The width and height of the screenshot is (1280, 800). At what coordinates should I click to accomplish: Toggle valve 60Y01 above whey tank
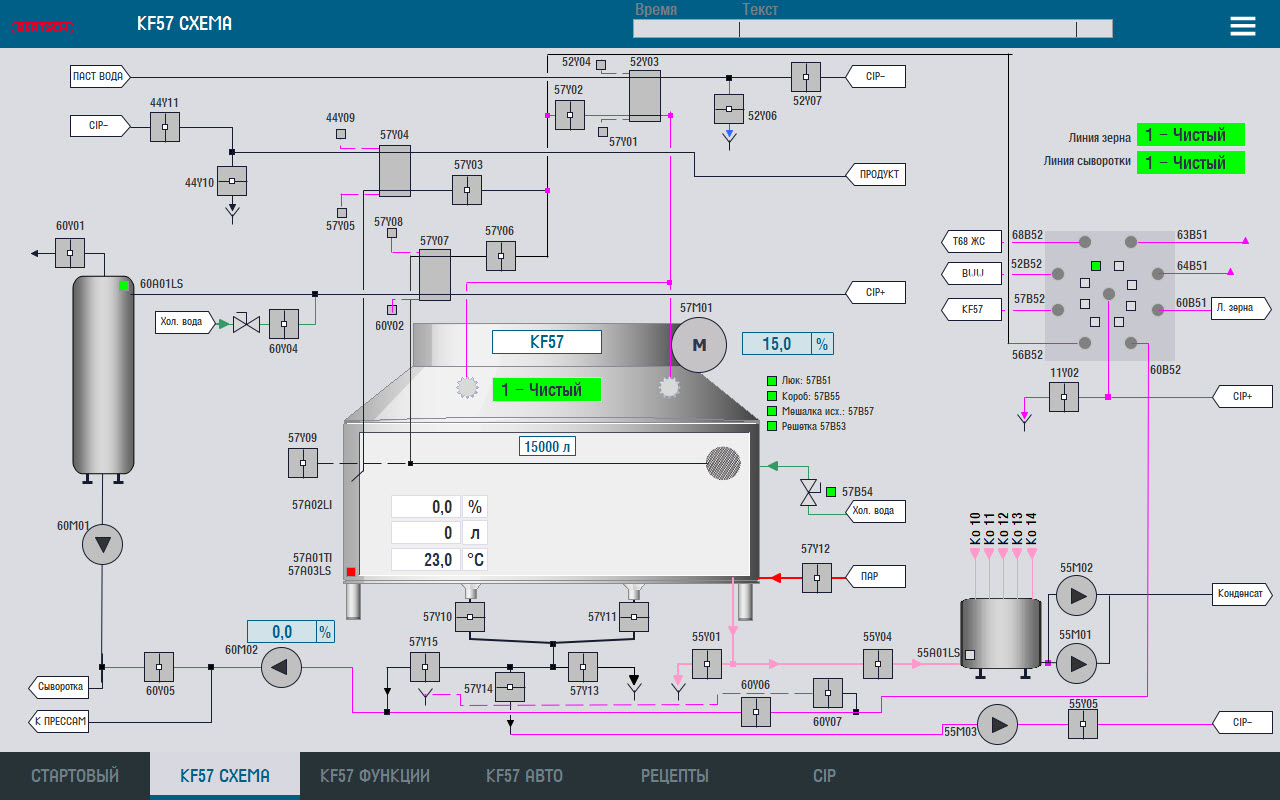70,253
